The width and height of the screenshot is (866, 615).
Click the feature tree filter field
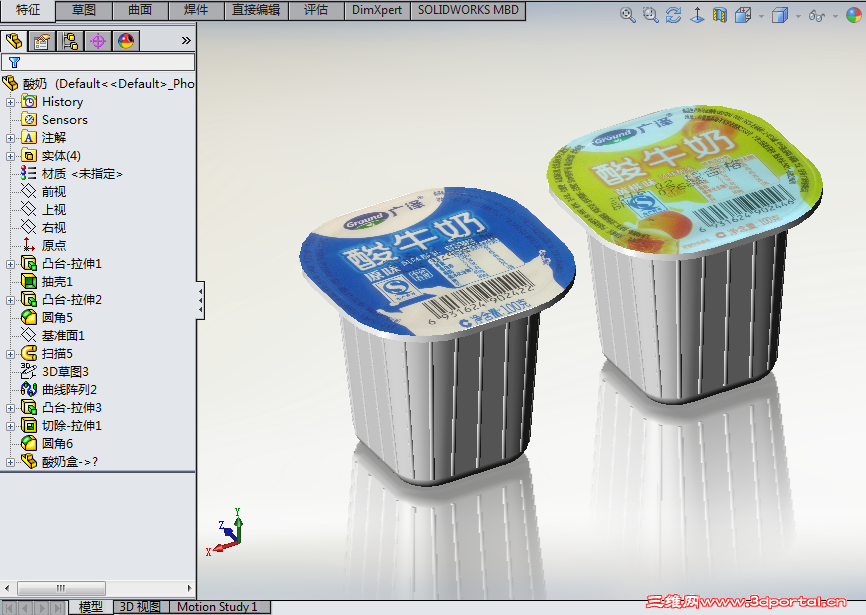(x=98, y=62)
